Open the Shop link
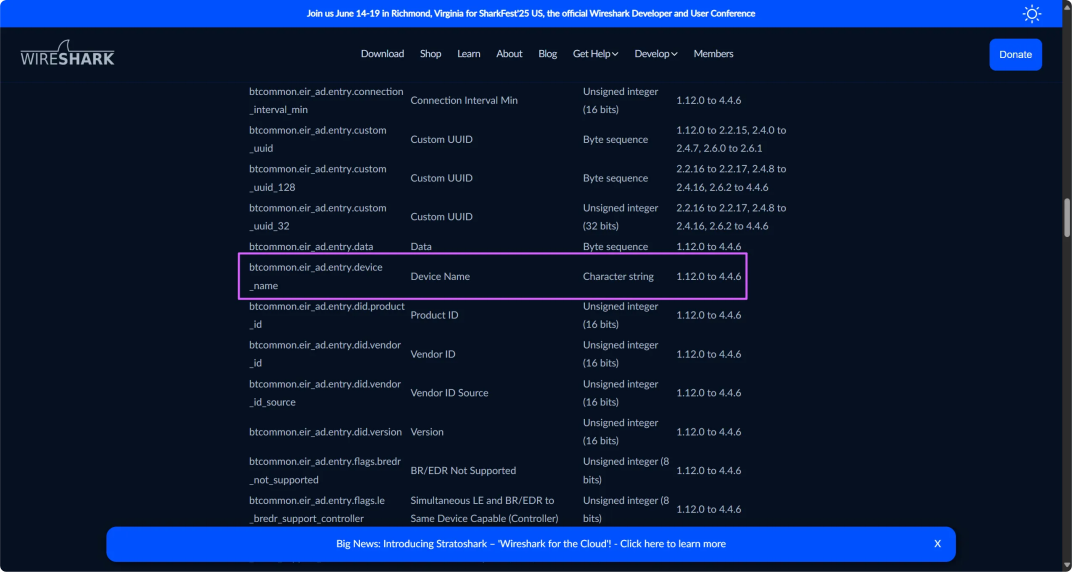1072x572 pixels. (x=431, y=54)
